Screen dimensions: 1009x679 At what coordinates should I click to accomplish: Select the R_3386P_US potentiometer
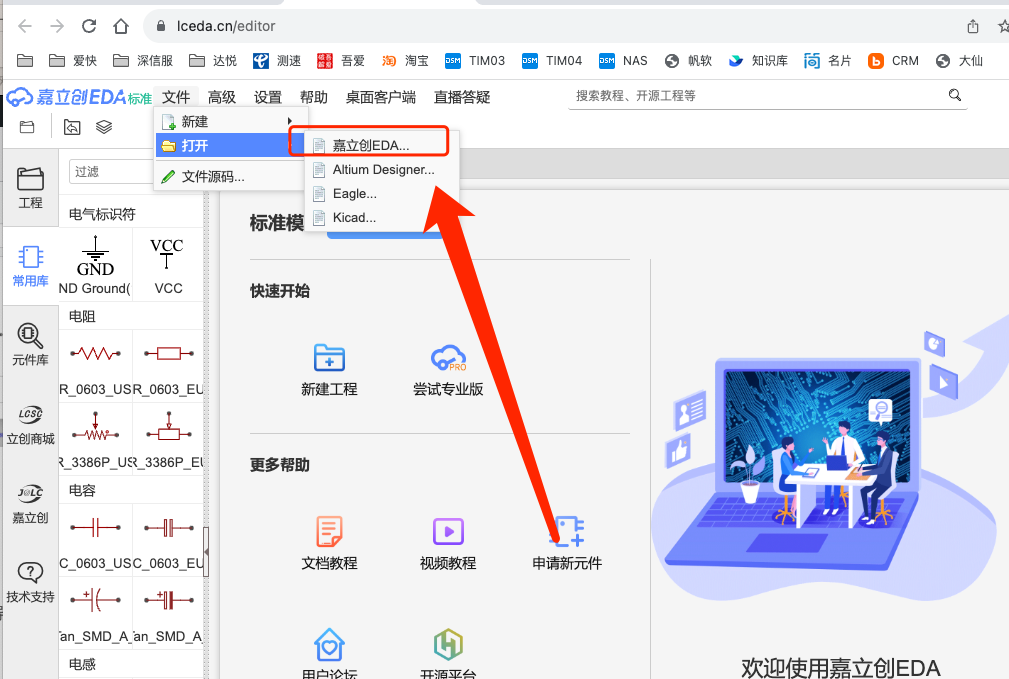point(95,439)
